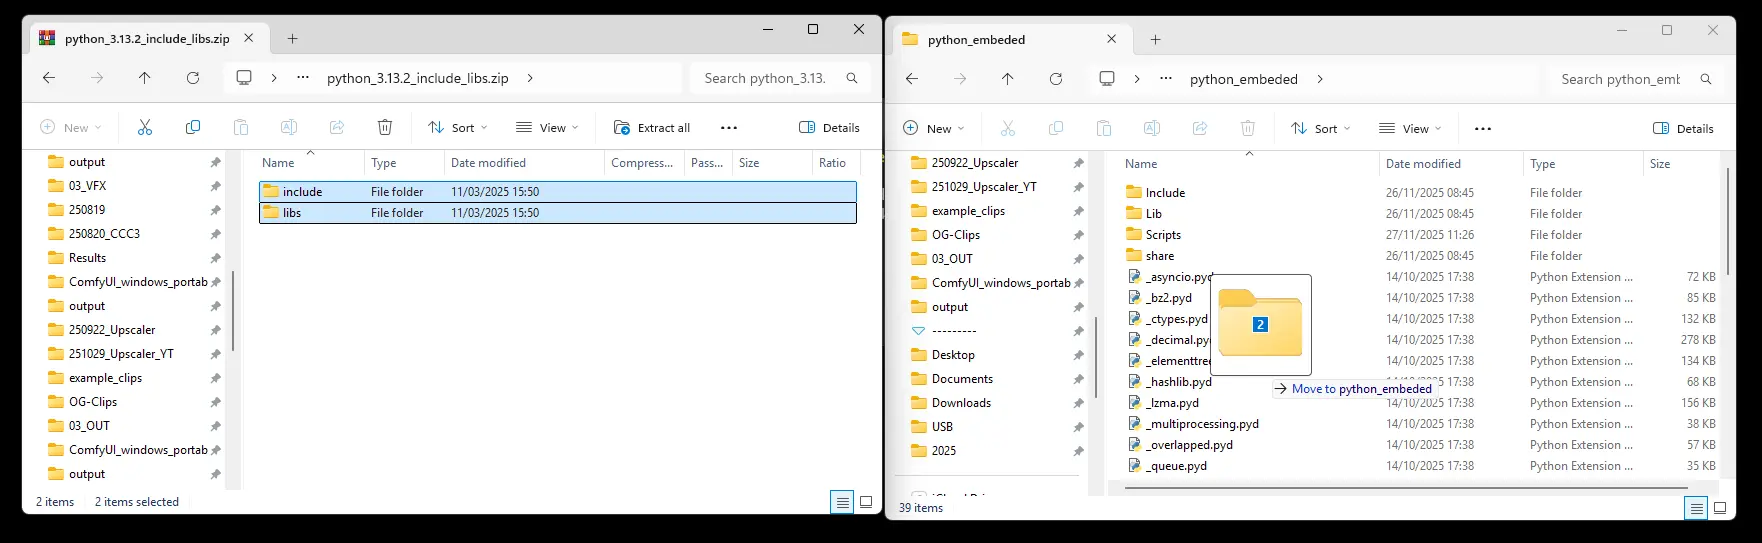Screen dimensions: 1762x543
Task: Click search magnifier in zip window
Action: coord(852,78)
